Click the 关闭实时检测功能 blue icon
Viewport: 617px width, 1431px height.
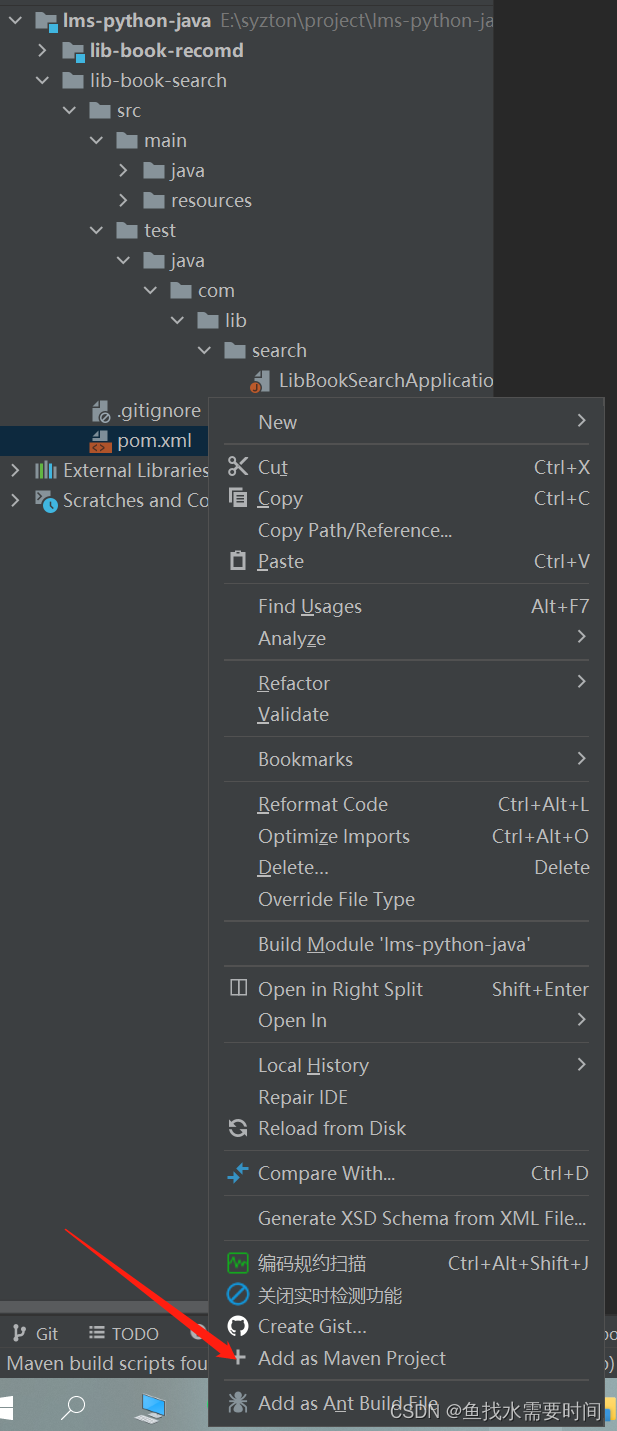pyautogui.click(x=238, y=1295)
